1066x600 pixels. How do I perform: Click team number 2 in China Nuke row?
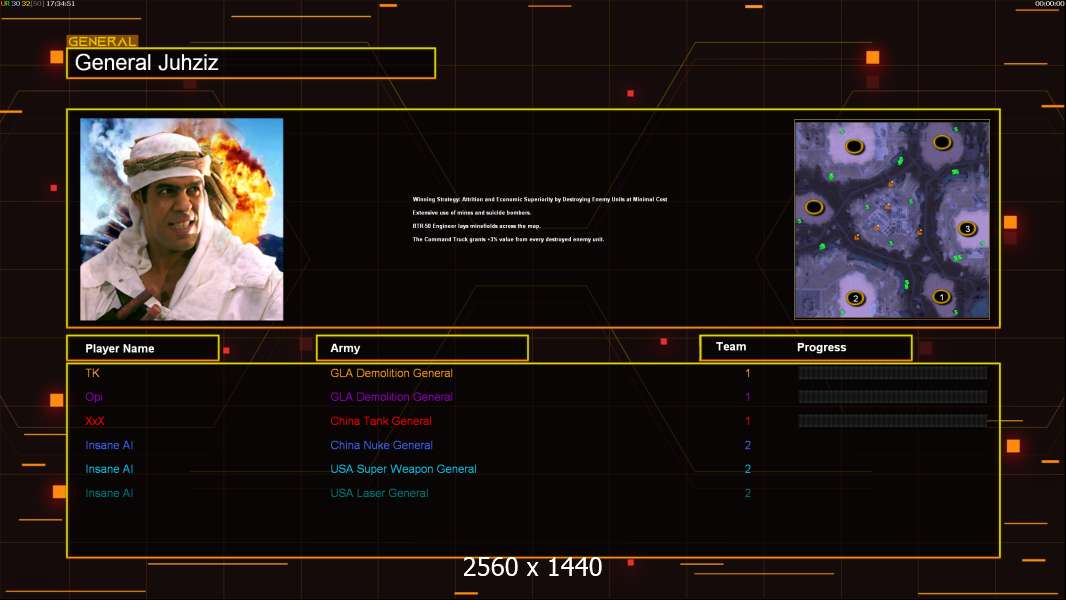[748, 445]
